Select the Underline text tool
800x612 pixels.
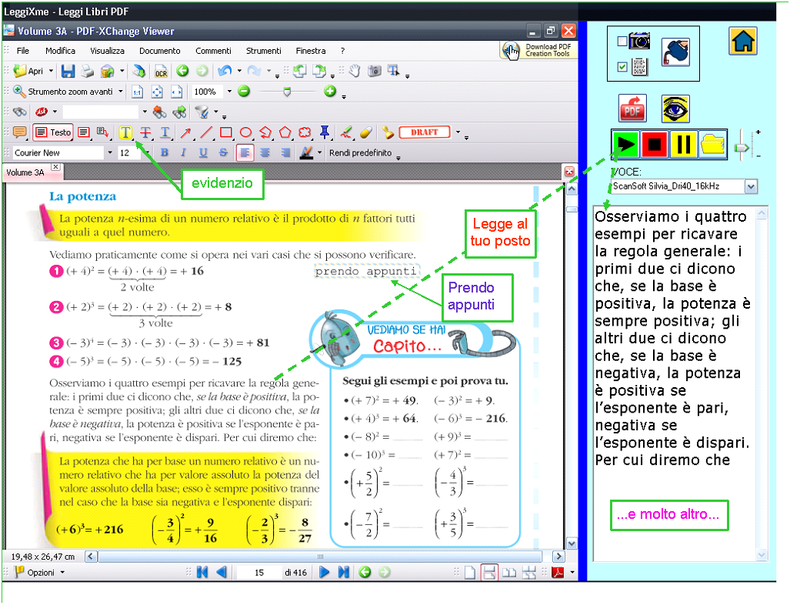click(x=165, y=133)
